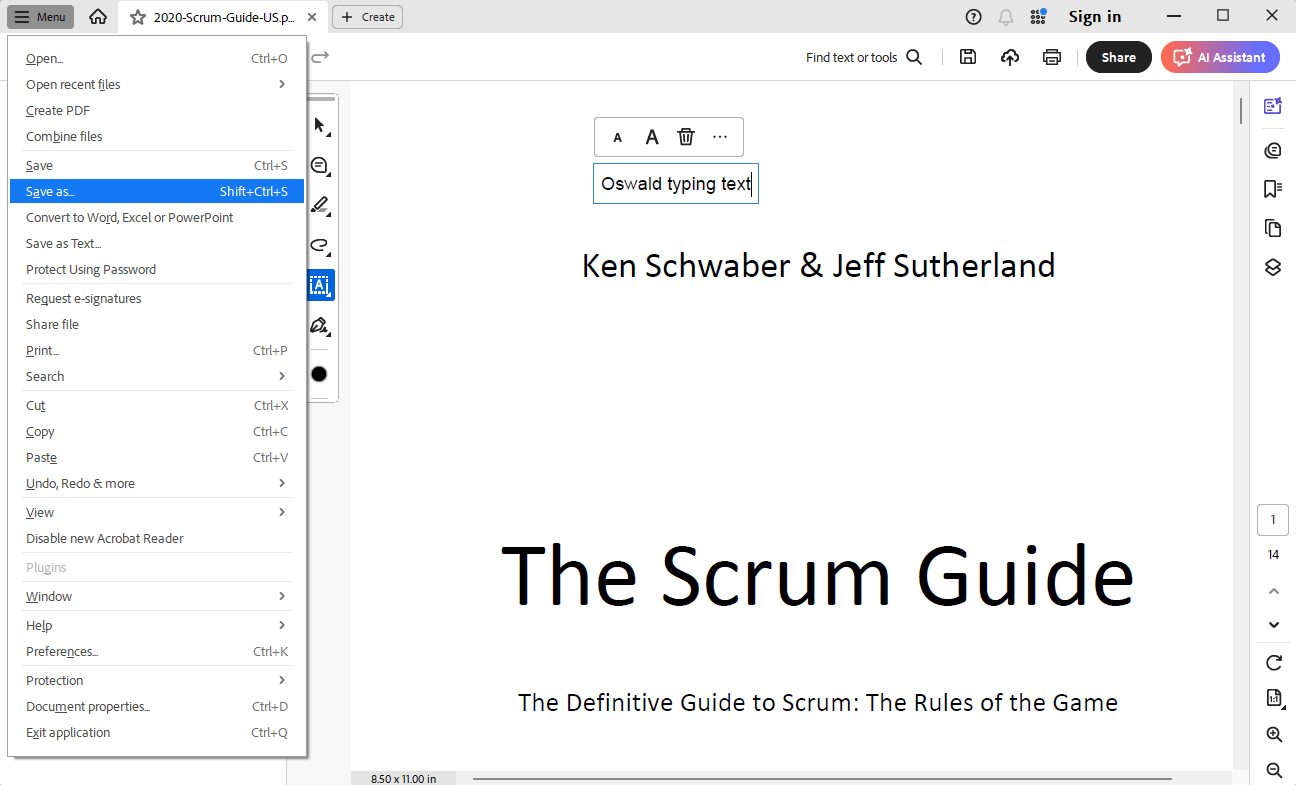
Task: Rotate the page clockwise
Action: (1274, 662)
